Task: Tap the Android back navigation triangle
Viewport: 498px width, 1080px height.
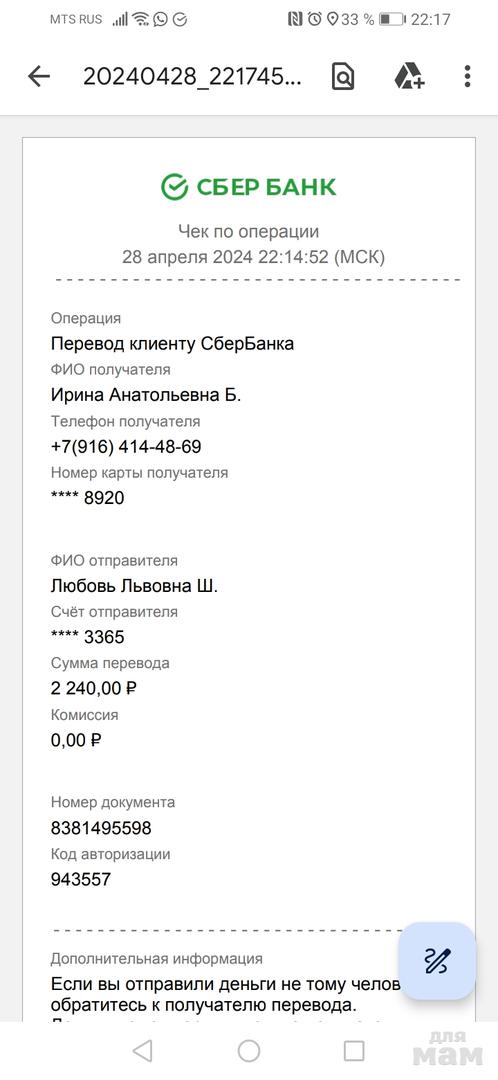Action: pyautogui.click(x=143, y=1050)
